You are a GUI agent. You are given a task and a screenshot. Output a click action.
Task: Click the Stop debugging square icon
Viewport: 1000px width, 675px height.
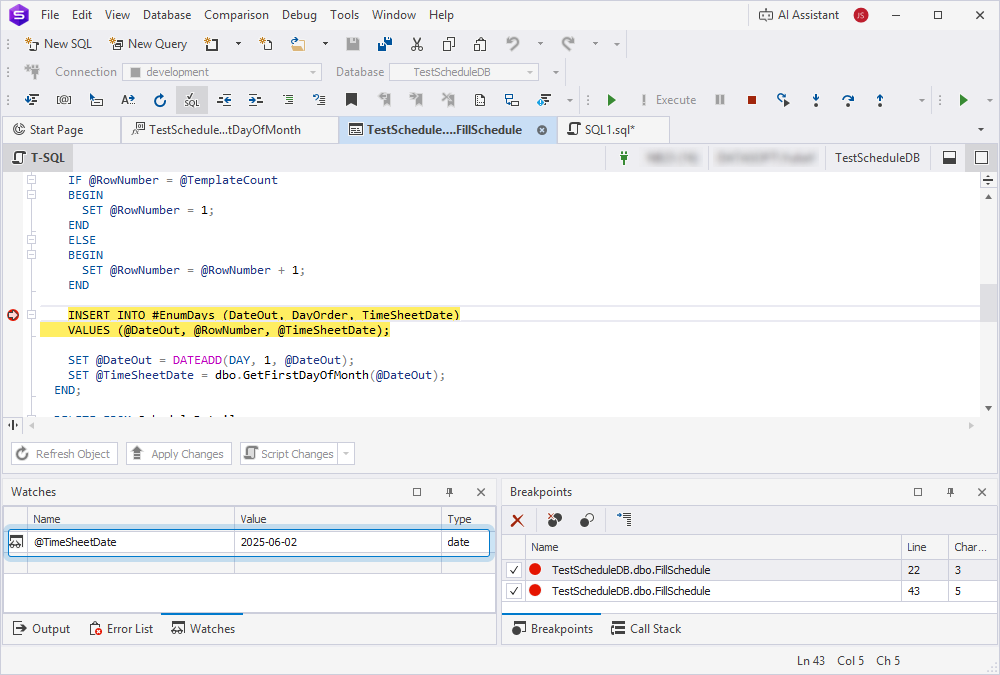pos(751,100)
